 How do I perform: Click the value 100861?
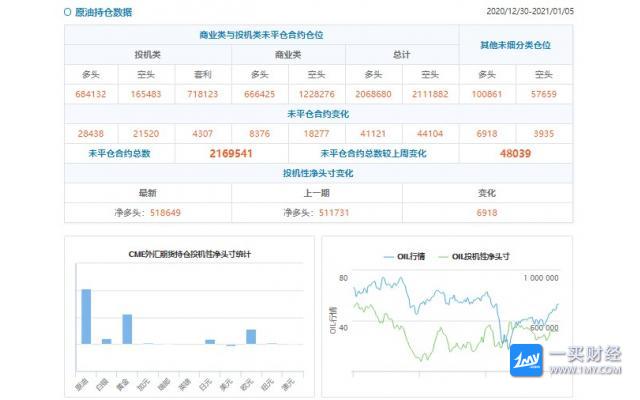[x=487, y=94]
